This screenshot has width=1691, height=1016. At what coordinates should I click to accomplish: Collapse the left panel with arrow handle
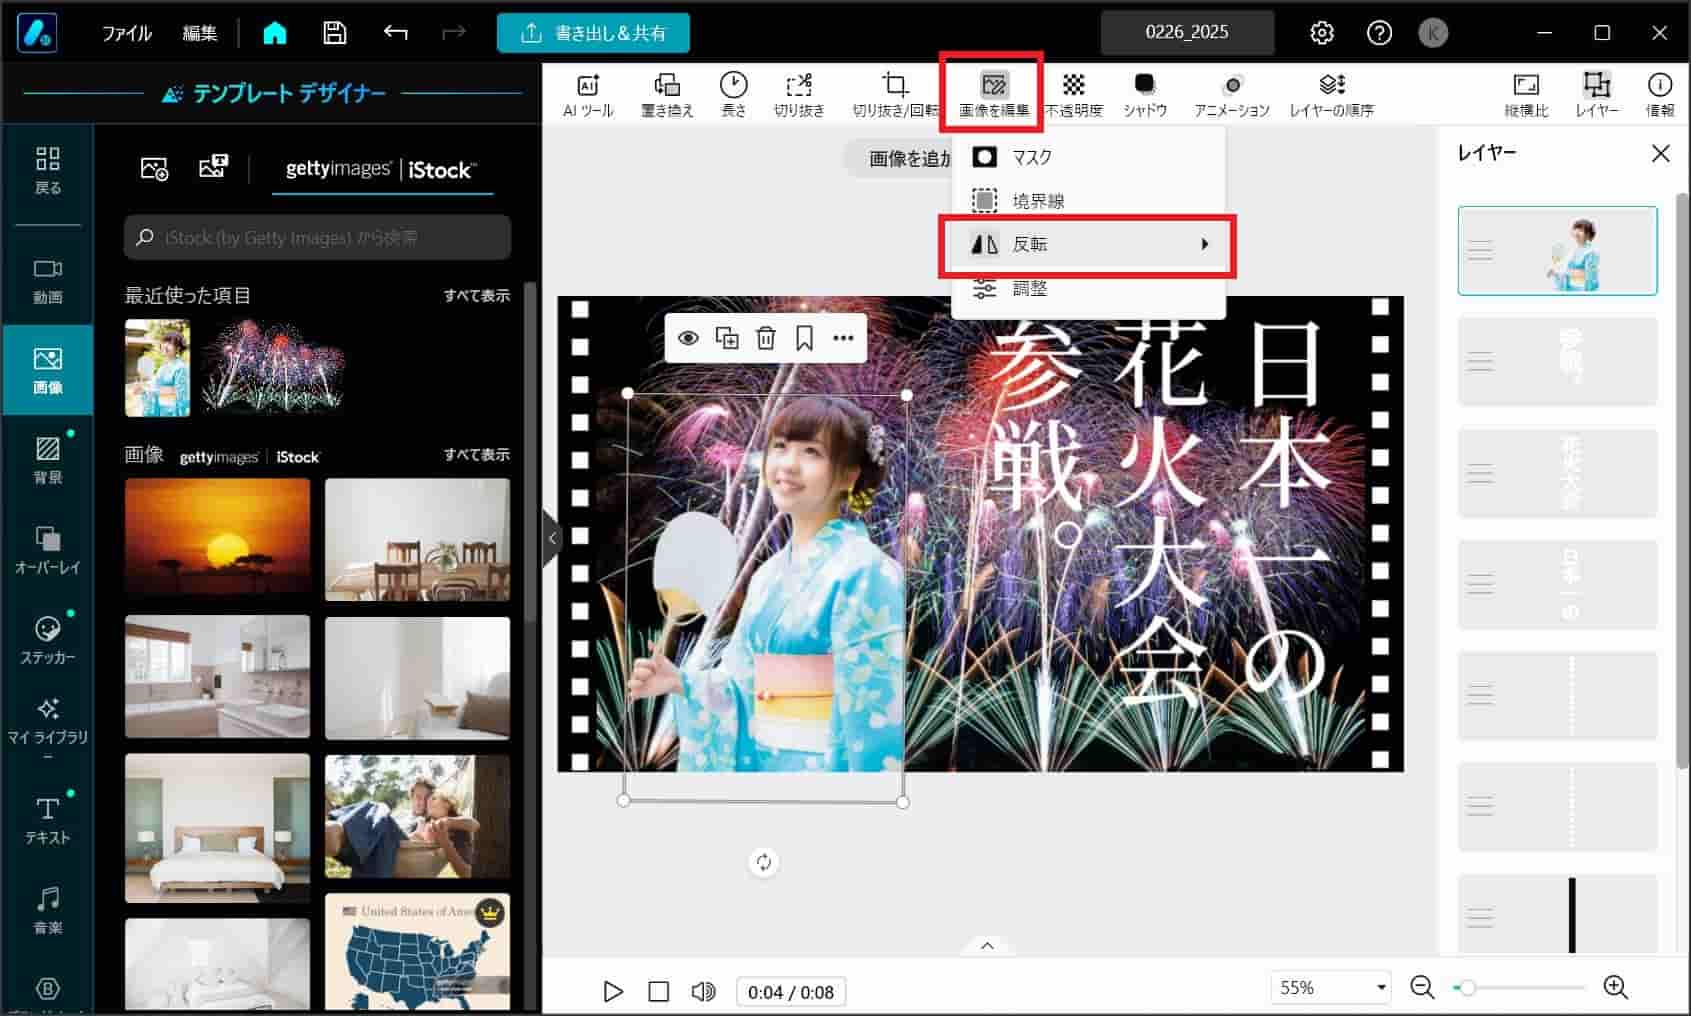tap(552, 538)
